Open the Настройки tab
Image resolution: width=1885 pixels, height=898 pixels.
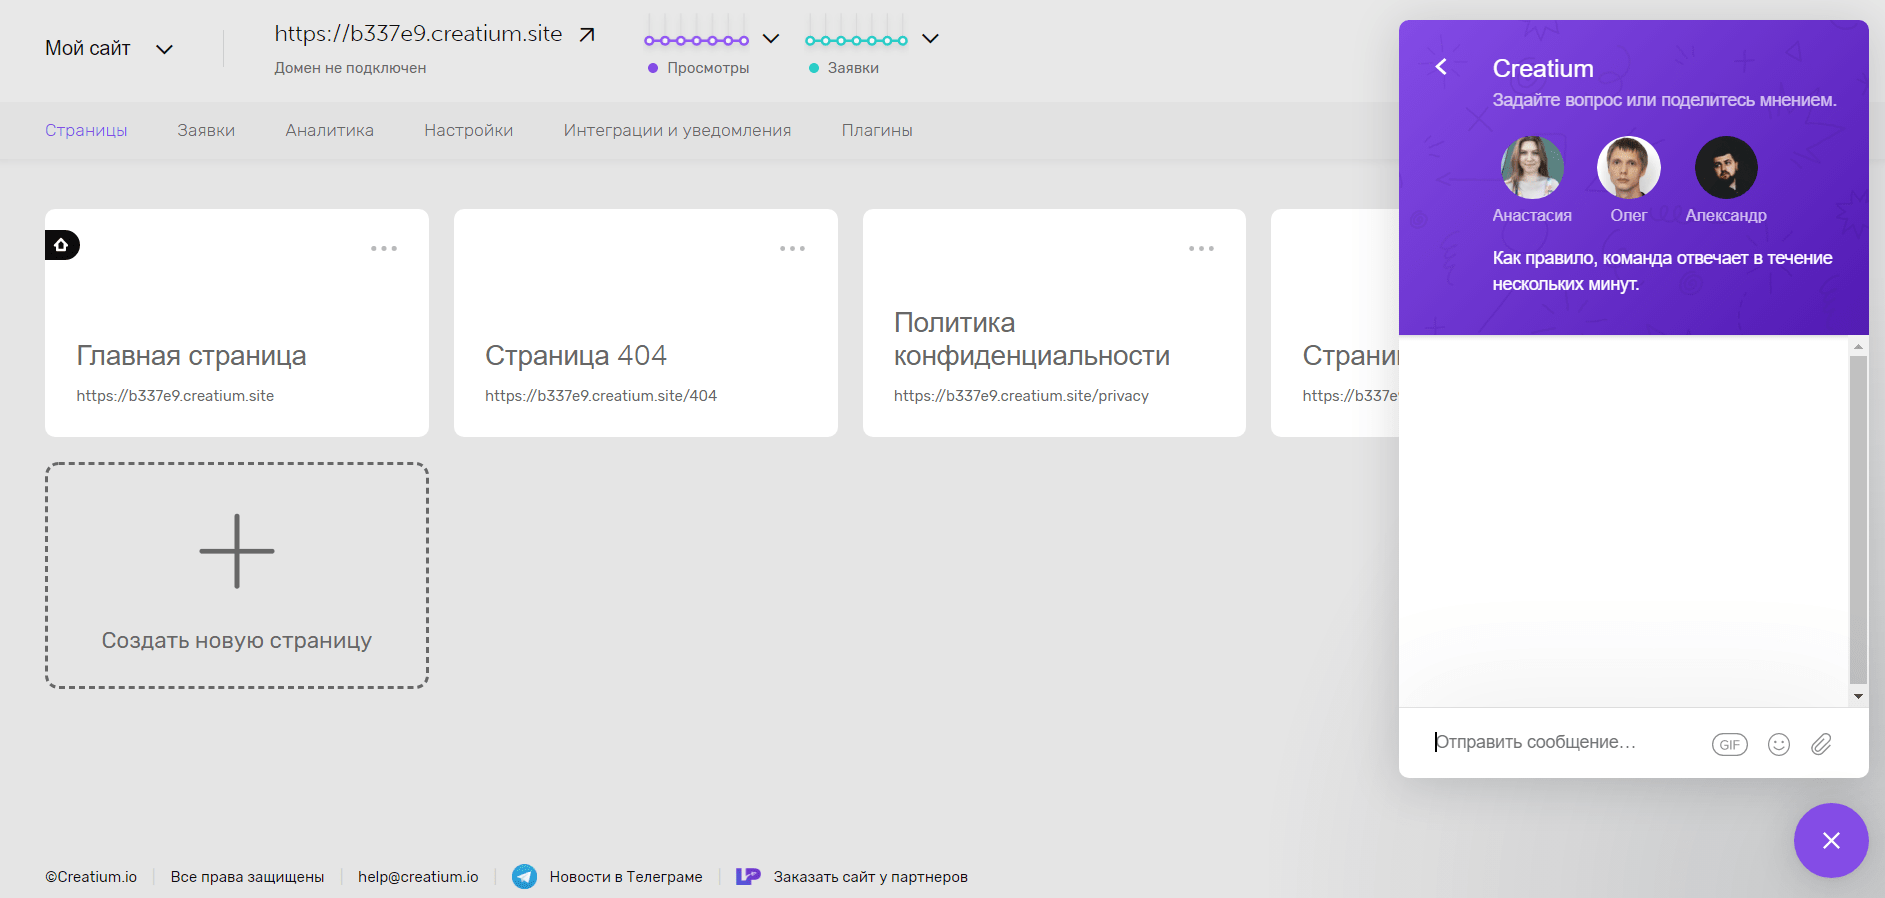tap(469, 130)
